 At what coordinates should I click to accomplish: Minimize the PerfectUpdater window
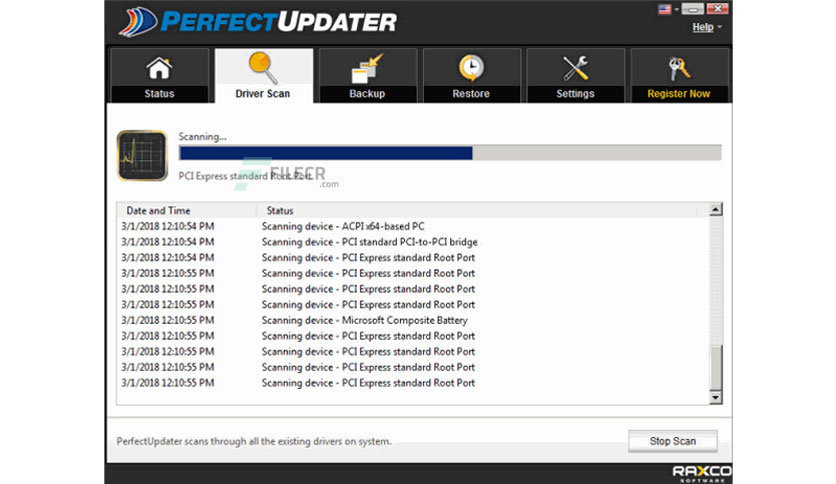693,9
